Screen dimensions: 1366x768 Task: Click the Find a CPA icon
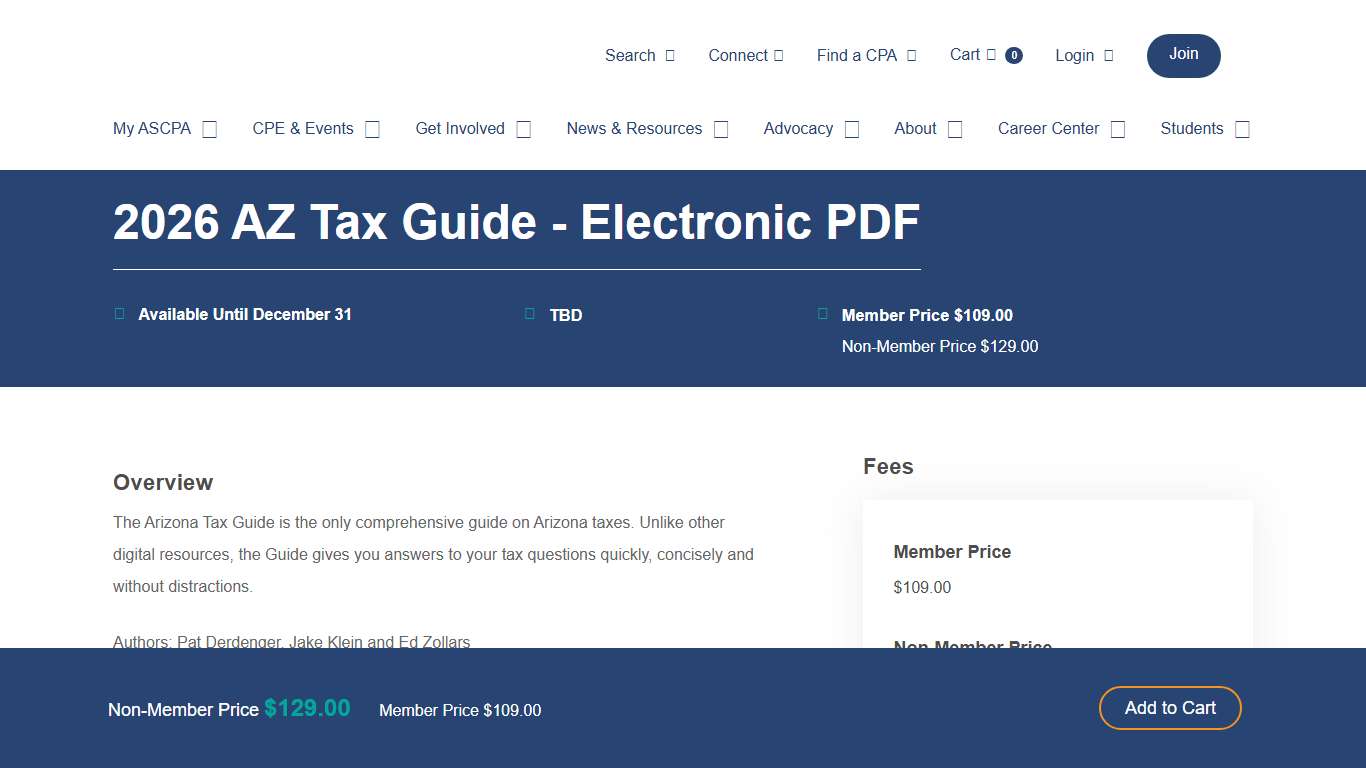pyautogui.click(x=911, y=55)
